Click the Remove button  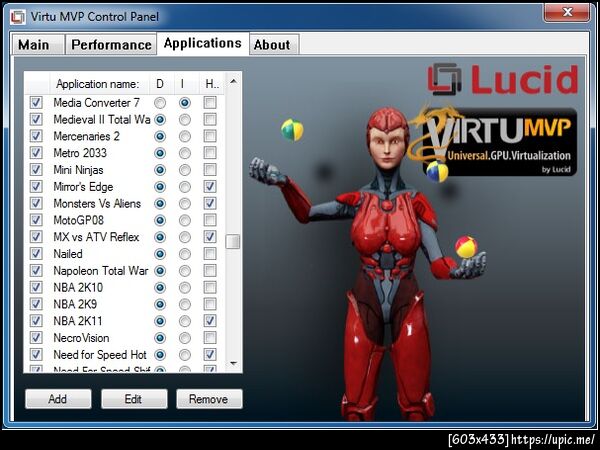pos(209,399)
